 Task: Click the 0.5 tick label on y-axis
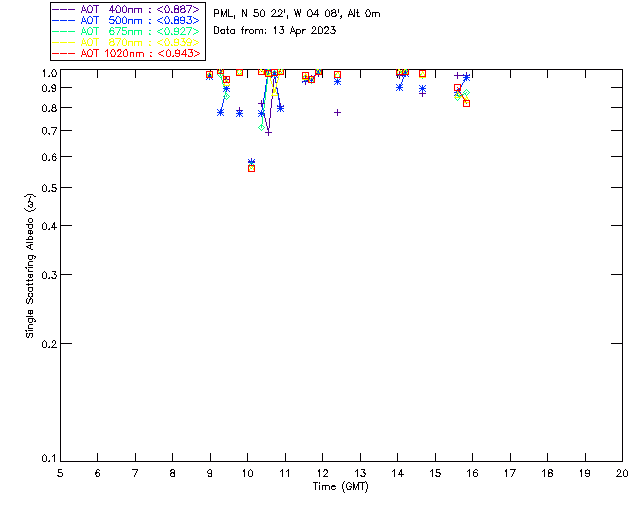(x=49, y=188)
